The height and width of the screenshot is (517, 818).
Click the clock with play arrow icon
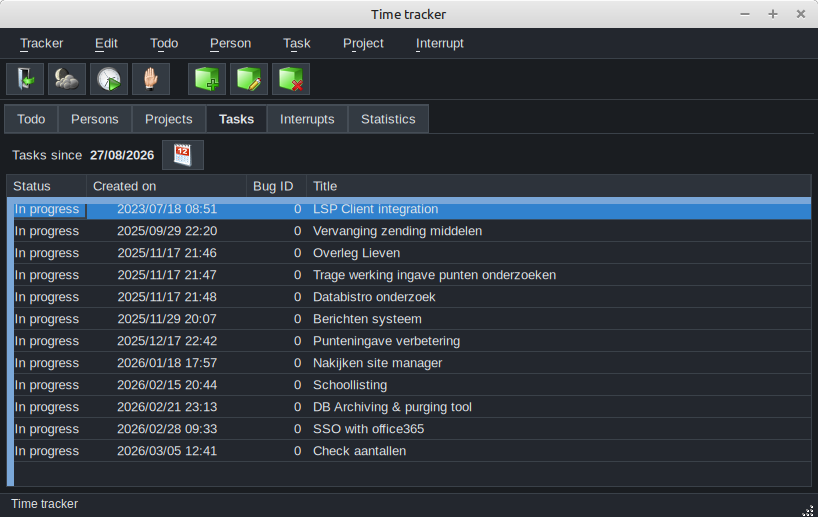tap(109, 79)
